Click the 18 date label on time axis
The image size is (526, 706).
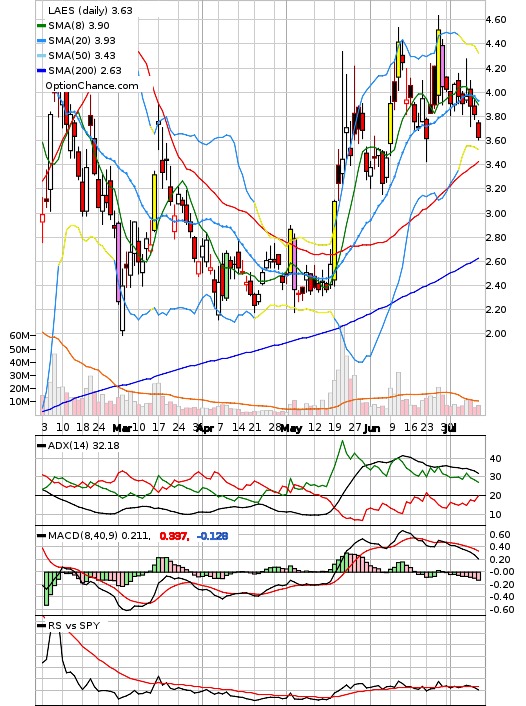[82, 427]
